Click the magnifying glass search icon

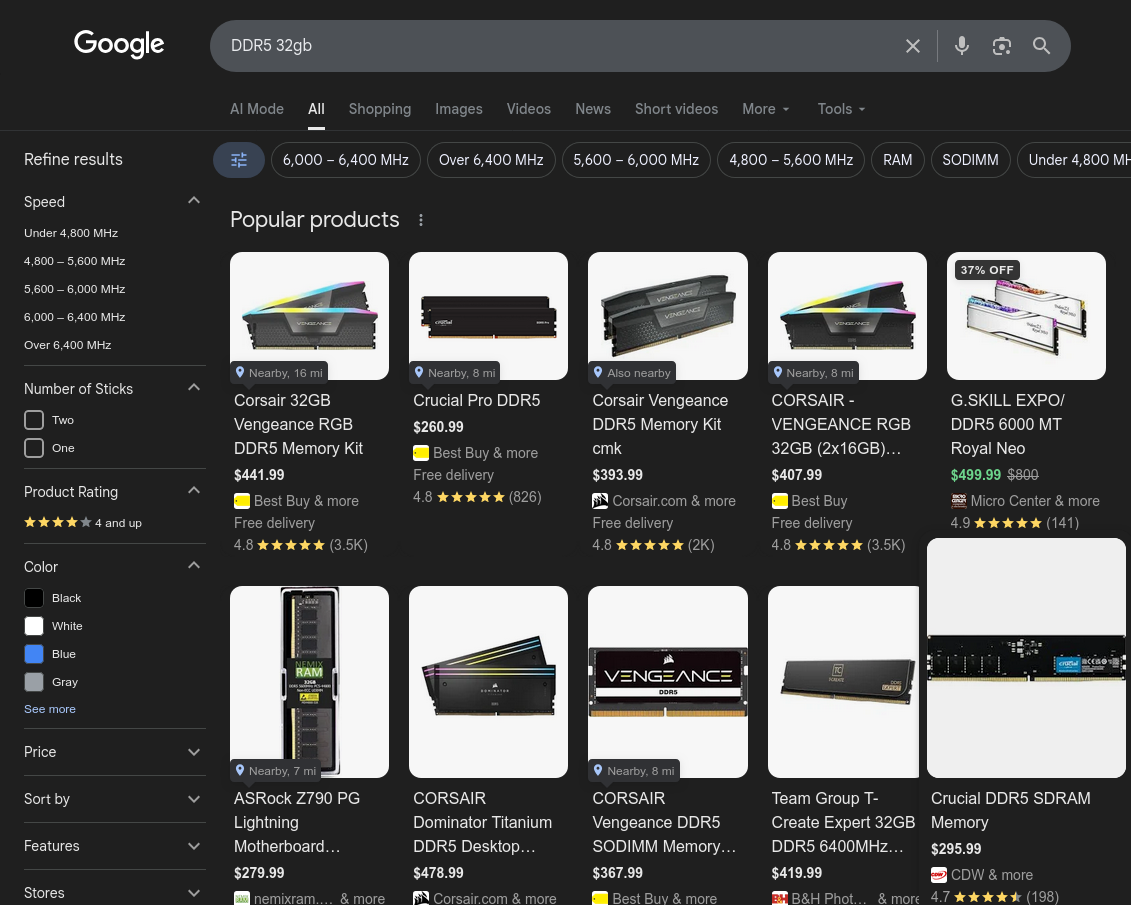point(1041,46)
